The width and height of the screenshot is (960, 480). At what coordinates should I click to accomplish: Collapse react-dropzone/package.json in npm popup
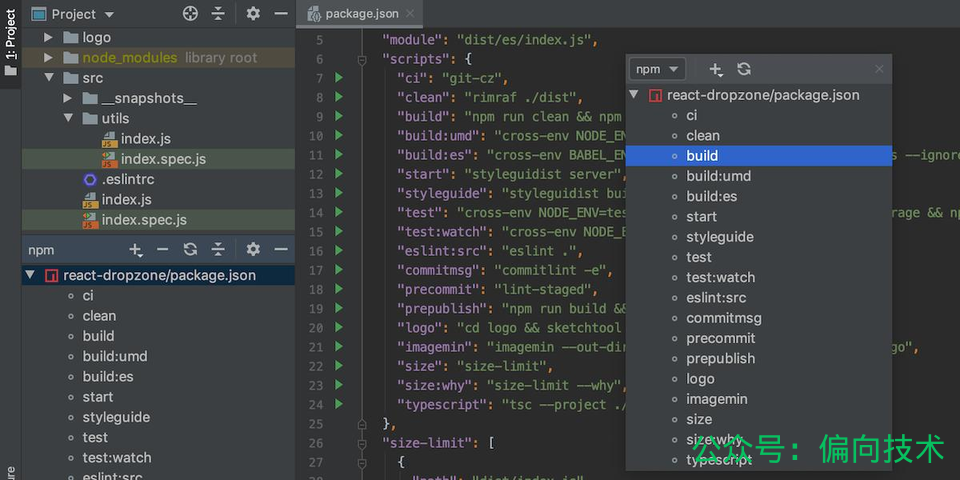click(x=634, y=95)
